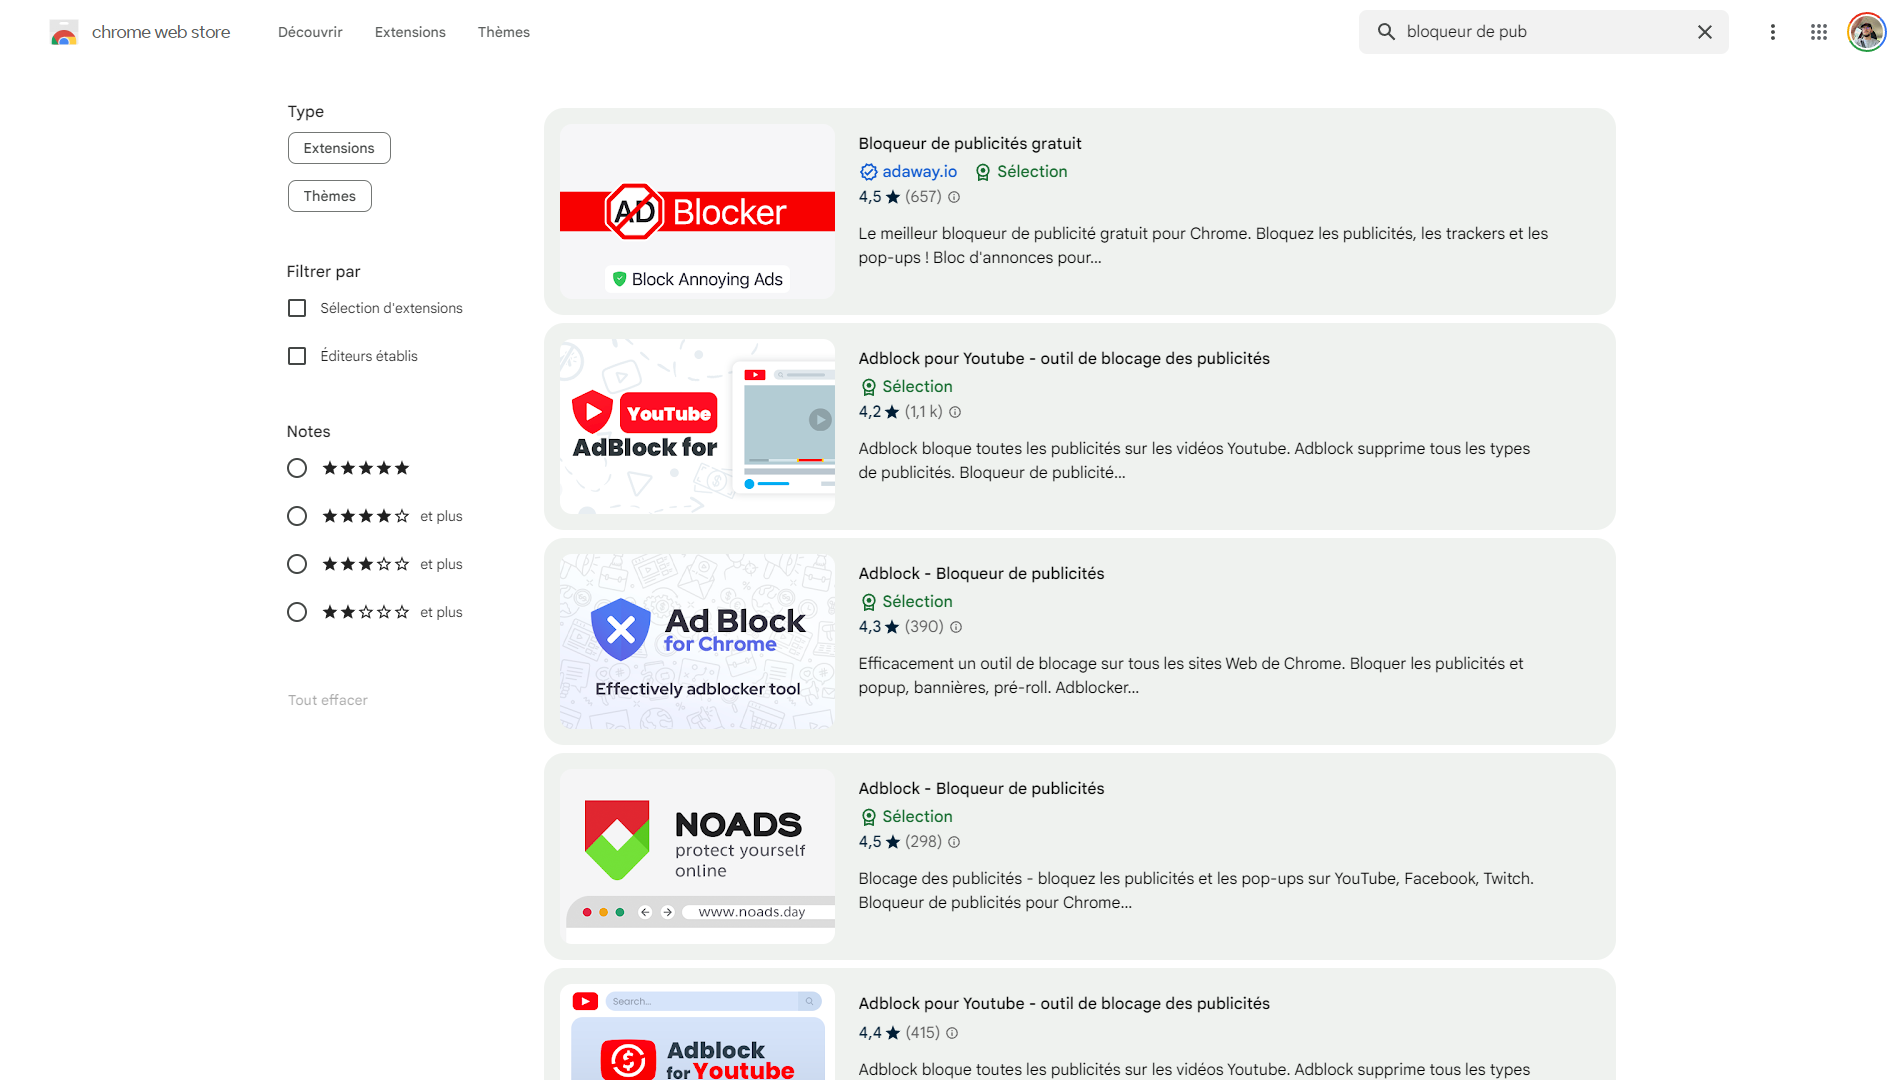
Task: Open the adaway.io publisher link
Action: [919, 171]
